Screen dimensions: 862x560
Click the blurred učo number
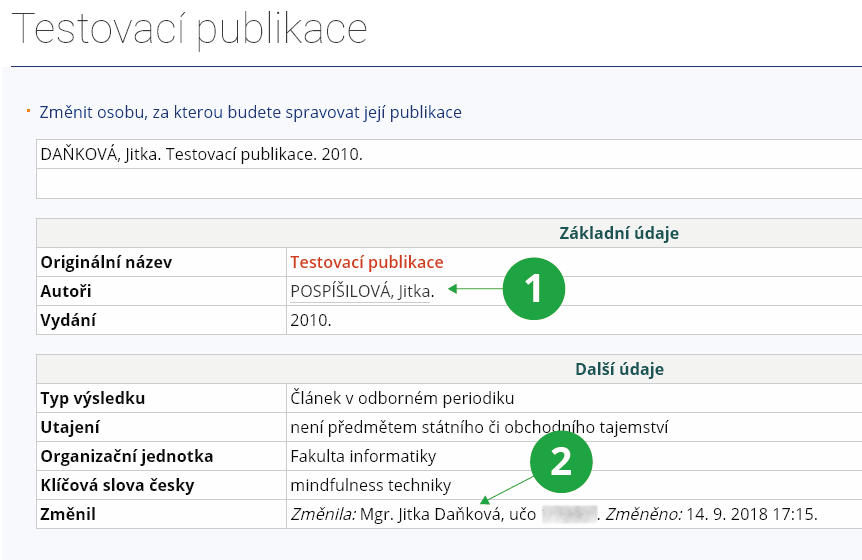[x=568, y=515]
